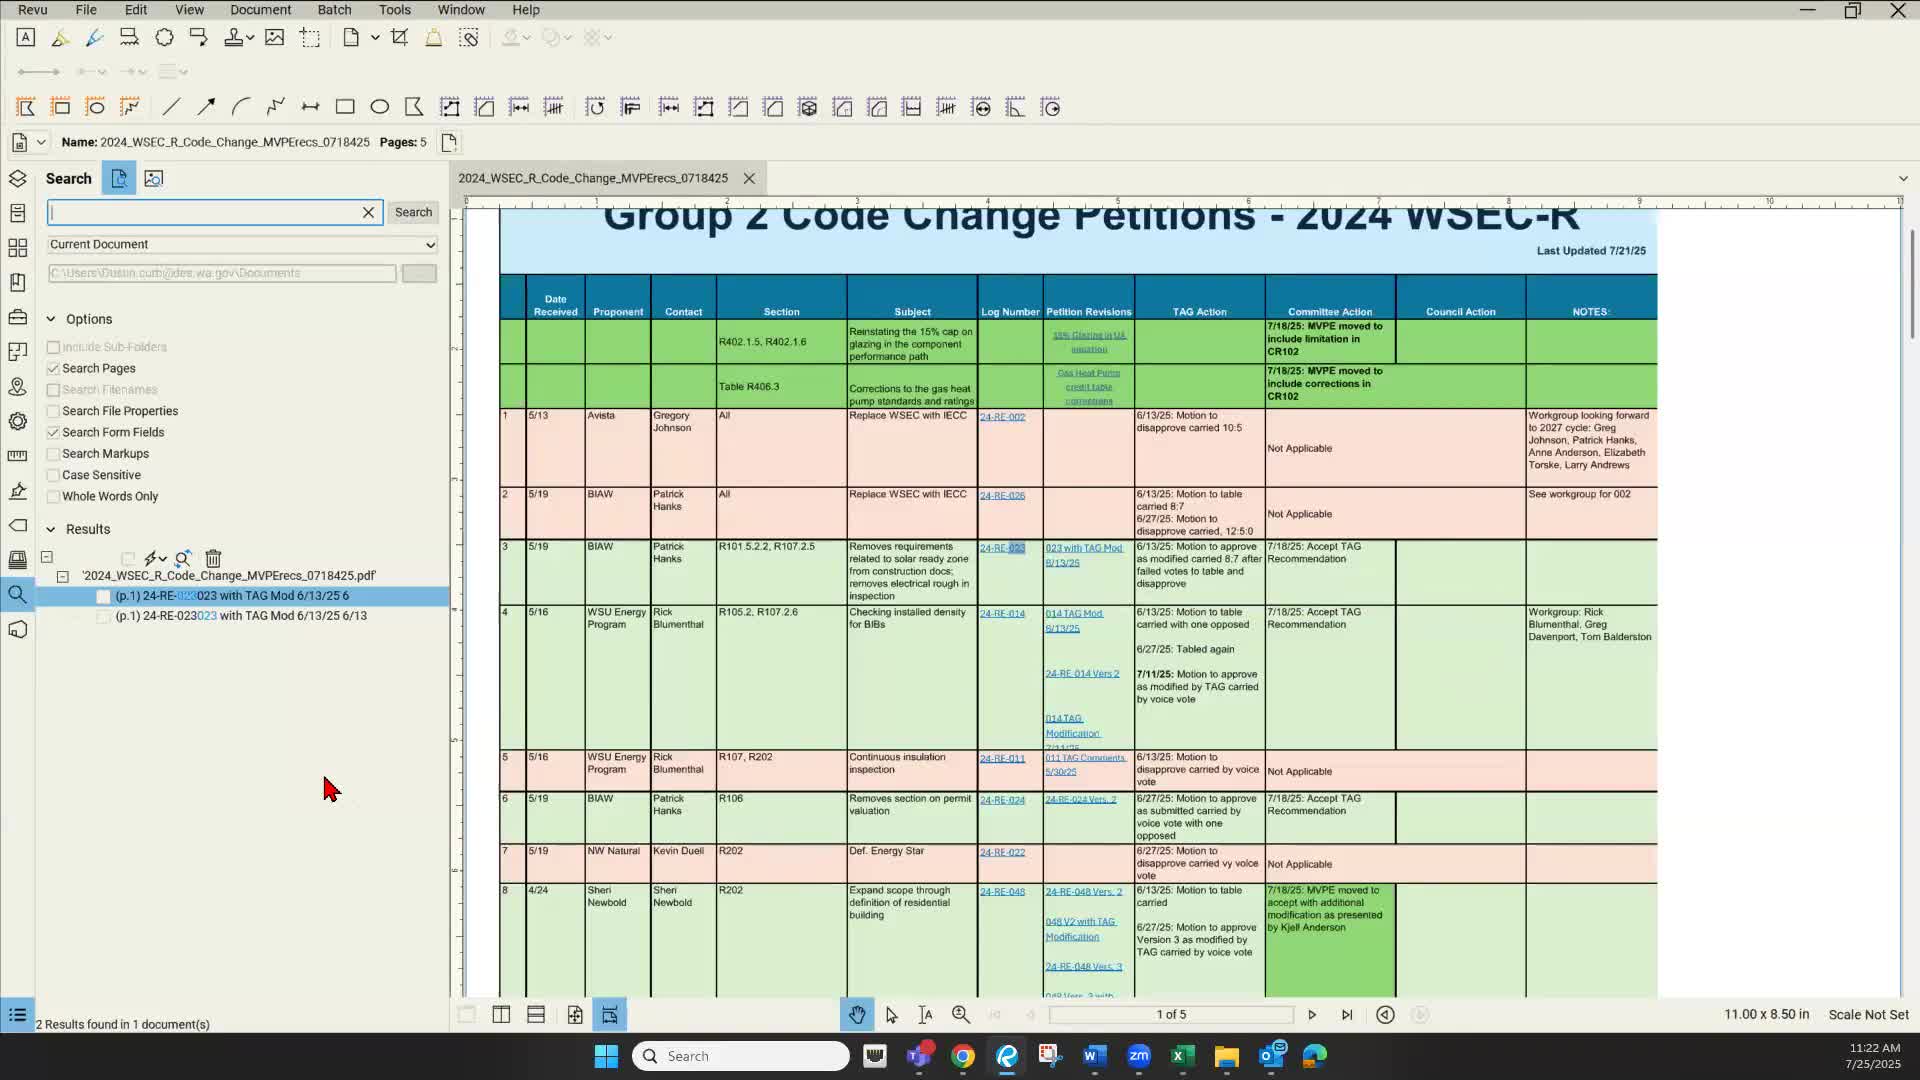This screenshot has width=1920, height=1080.
Task: Enable the Search Markups checkbox
Action: (54, 454)
